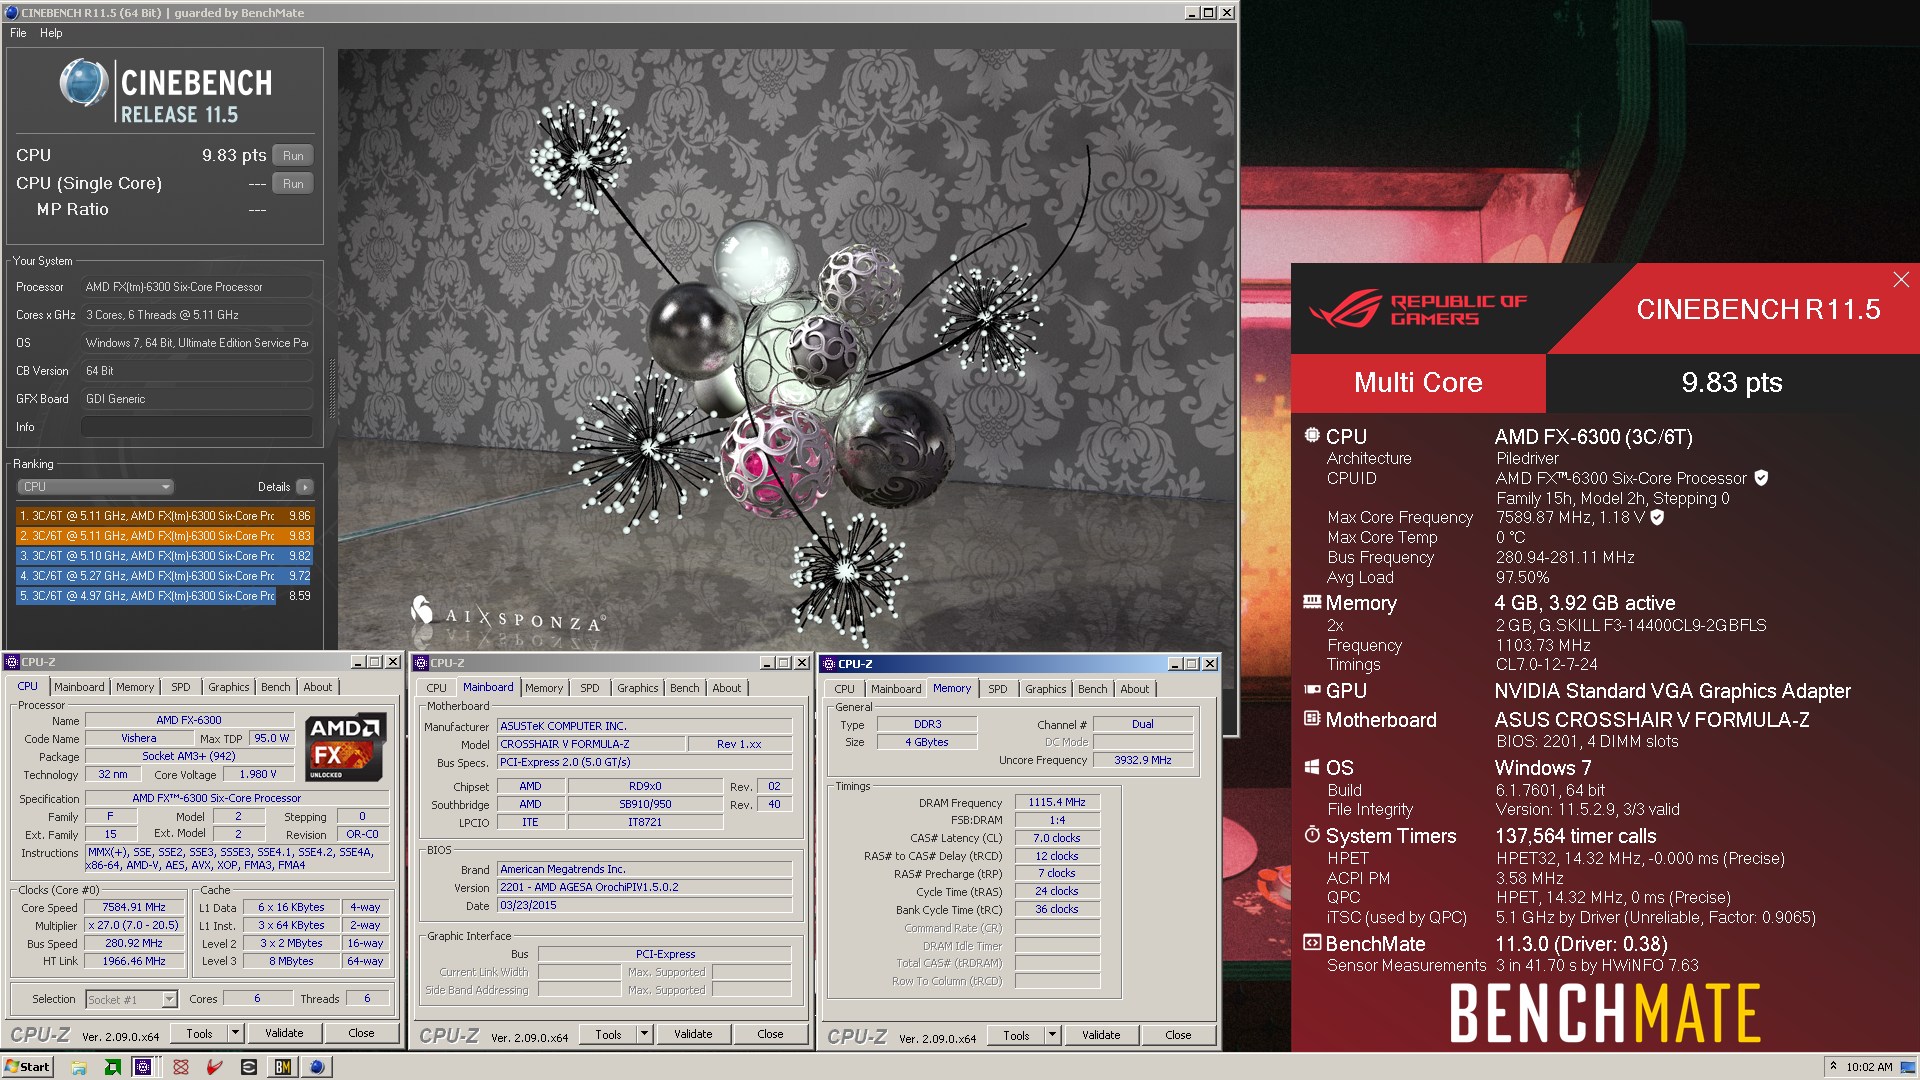
Task: Click the GPU icon in BenchMate panel
Action: tap(1312, 689)
